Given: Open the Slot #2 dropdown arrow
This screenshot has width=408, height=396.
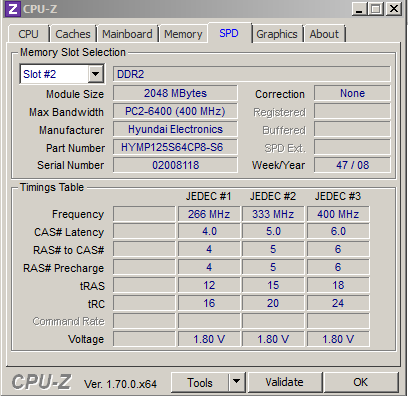Looking at the screenshot, I should tap(95, 74).
